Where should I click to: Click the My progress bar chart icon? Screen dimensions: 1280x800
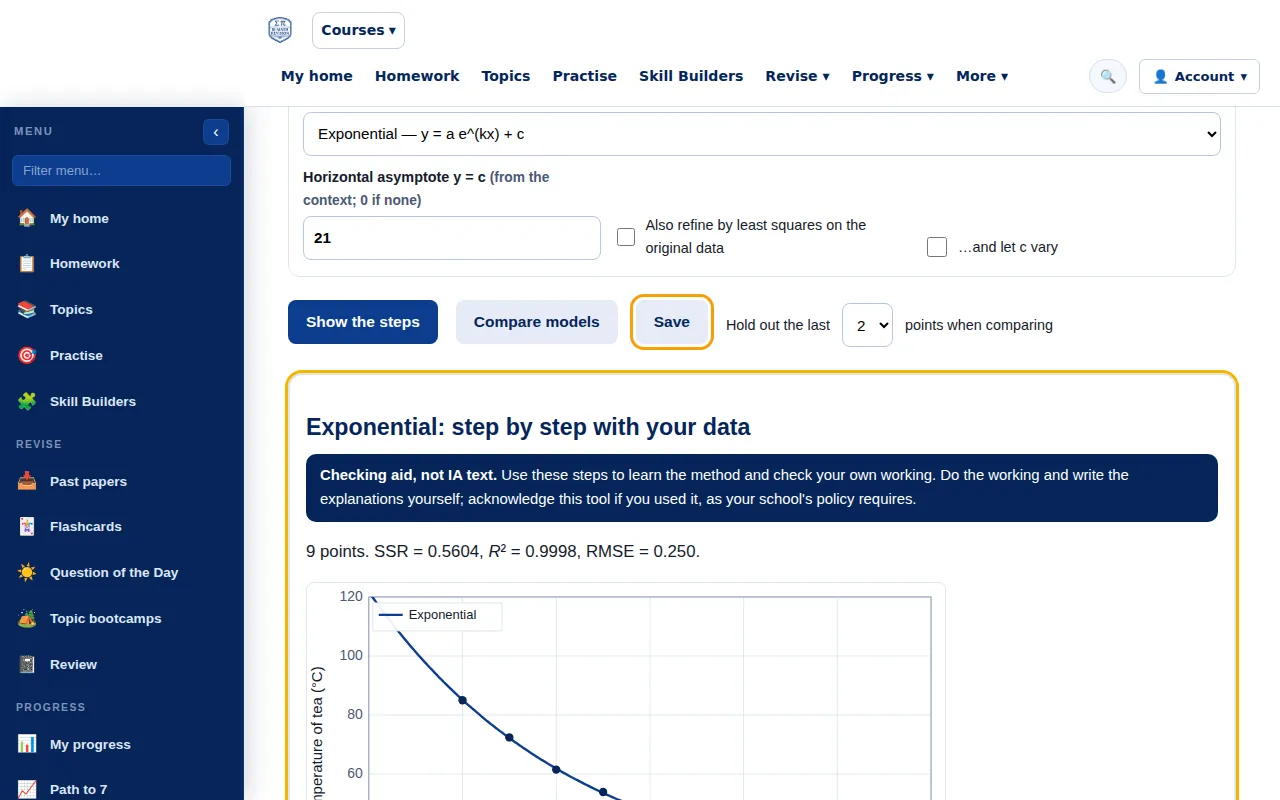27,744
